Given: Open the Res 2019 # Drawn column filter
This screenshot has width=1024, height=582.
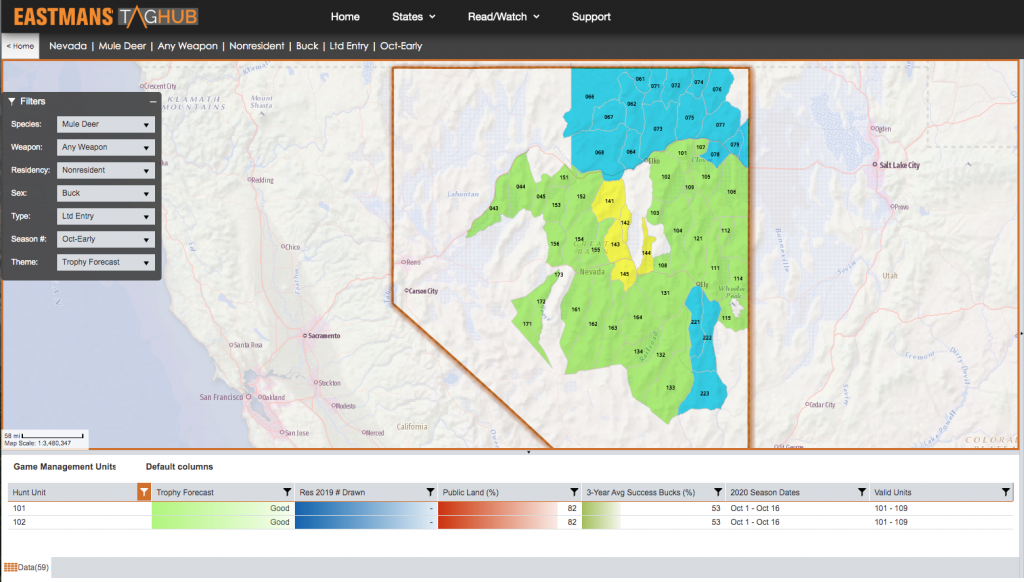Looking at the screenshot, I should 430,492.
